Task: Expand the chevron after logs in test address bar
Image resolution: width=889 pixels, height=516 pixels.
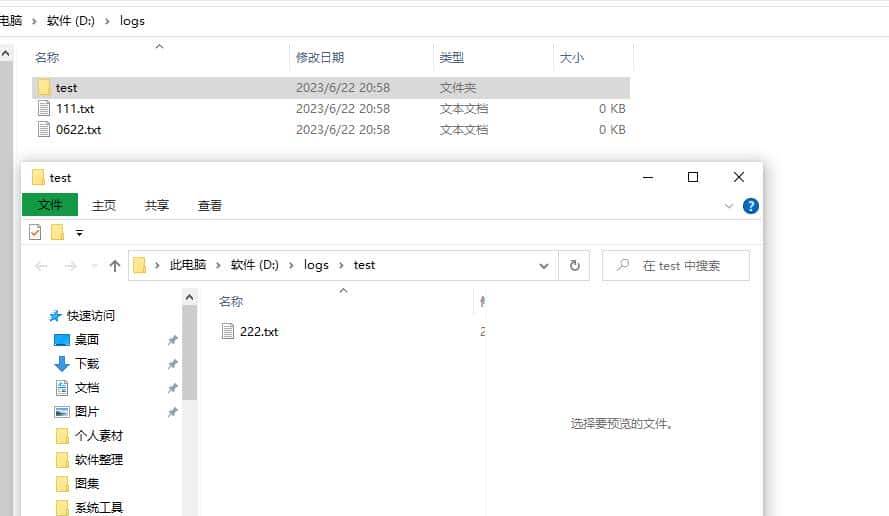Action: pyautogui.click(x=341, y=265)
